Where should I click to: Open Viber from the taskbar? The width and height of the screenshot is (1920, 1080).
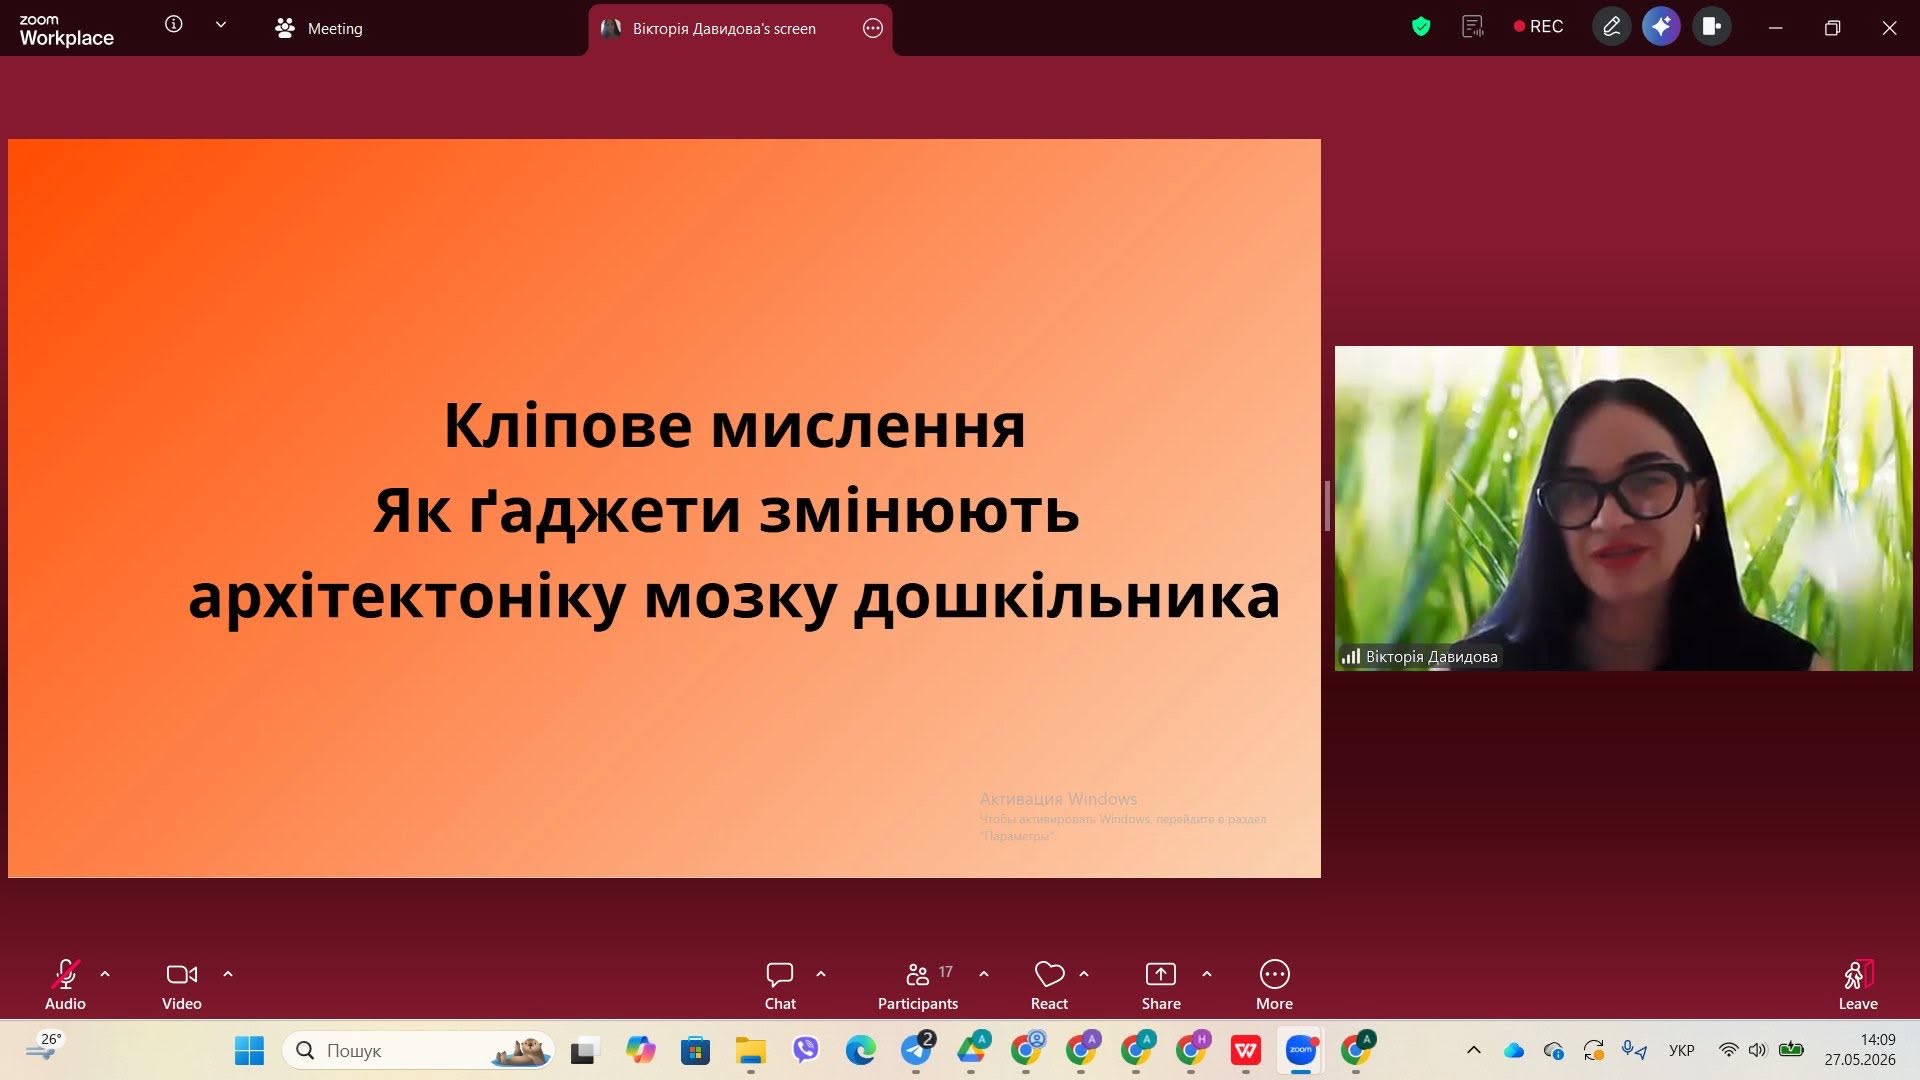coord(805,1051)
